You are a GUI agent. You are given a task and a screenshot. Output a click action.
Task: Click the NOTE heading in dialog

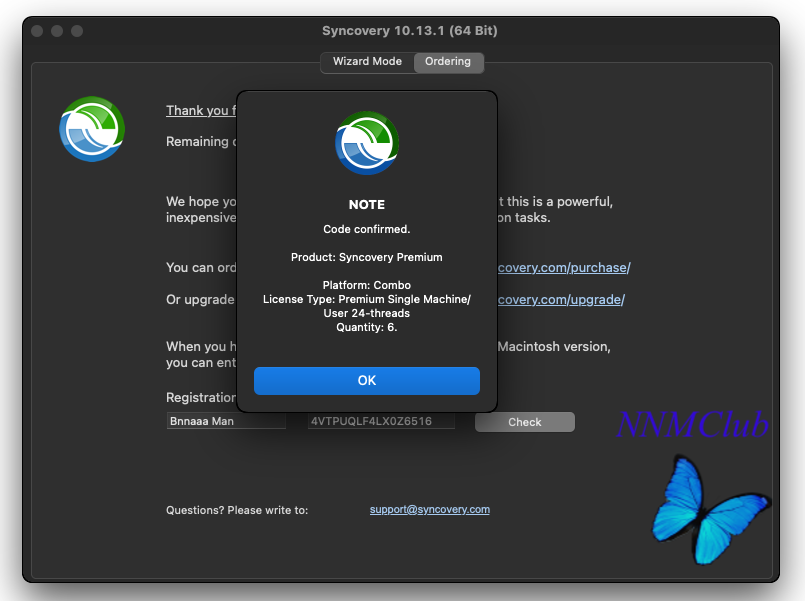pos(367,204)
